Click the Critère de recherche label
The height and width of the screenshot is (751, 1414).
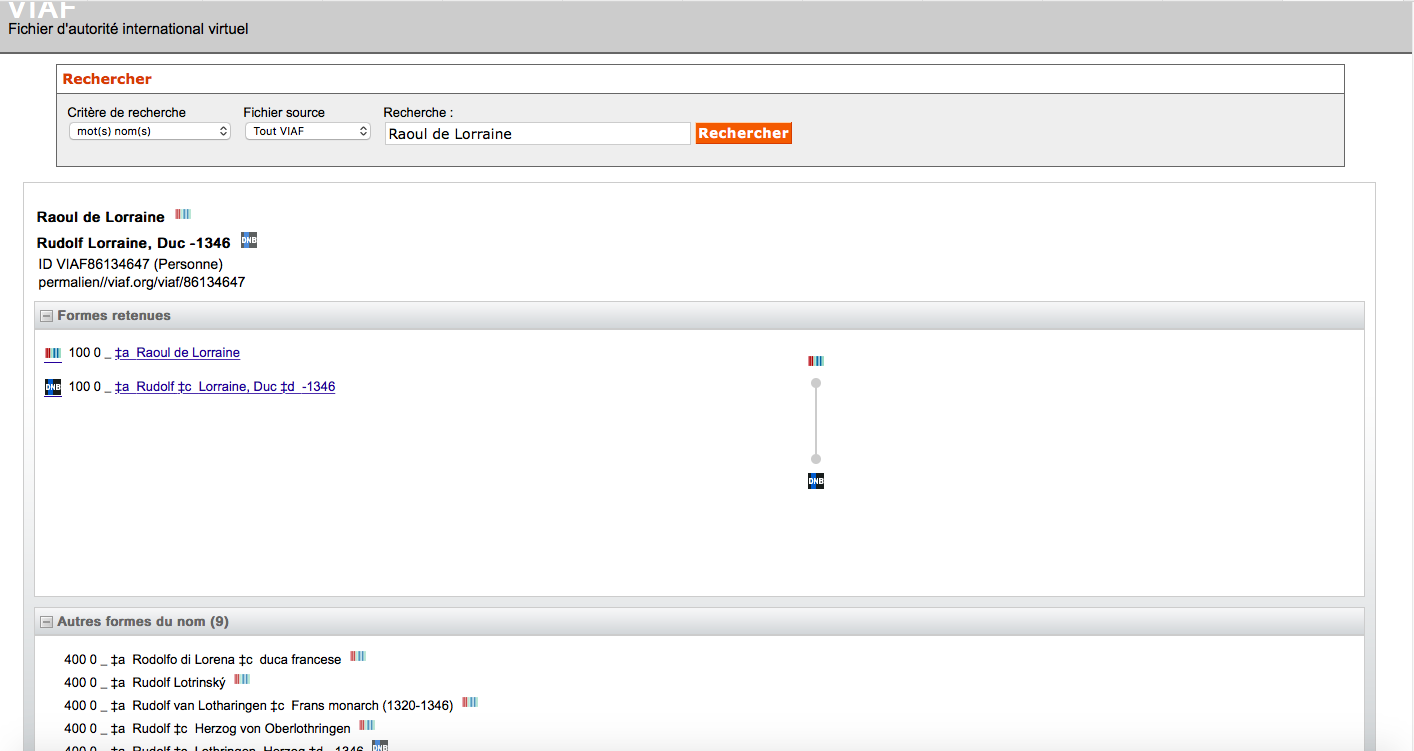tap(127, 113)
